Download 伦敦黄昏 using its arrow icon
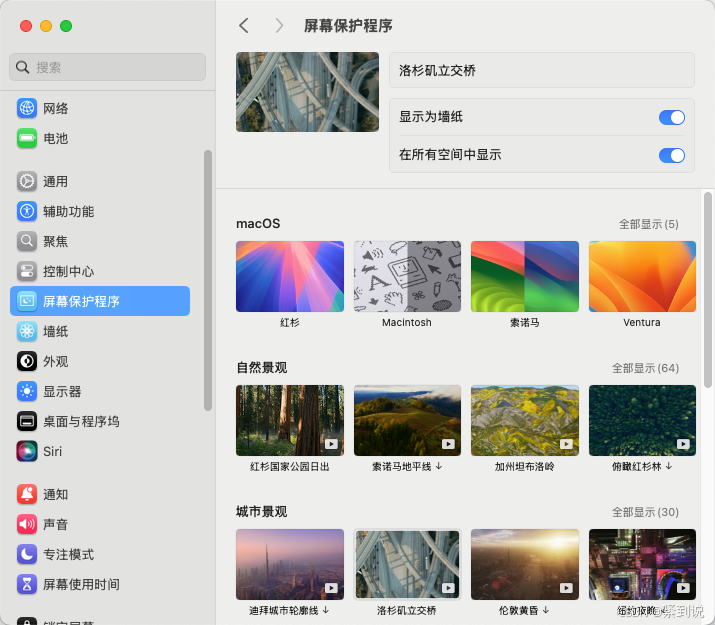715x625 pixels. [545, 610]
